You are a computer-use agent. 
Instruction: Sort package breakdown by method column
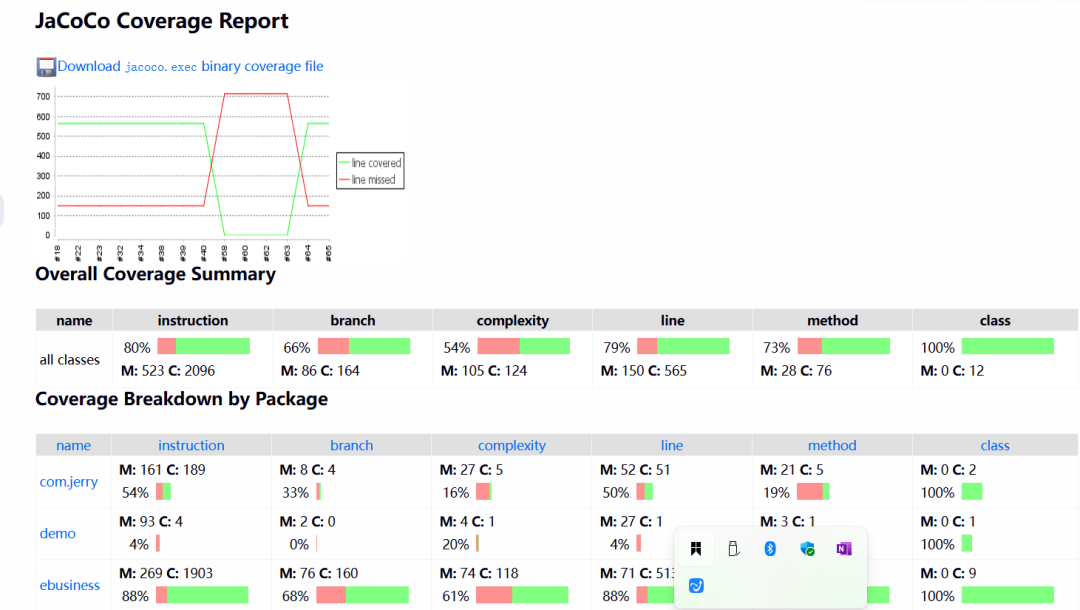click(x=832, y=445)
